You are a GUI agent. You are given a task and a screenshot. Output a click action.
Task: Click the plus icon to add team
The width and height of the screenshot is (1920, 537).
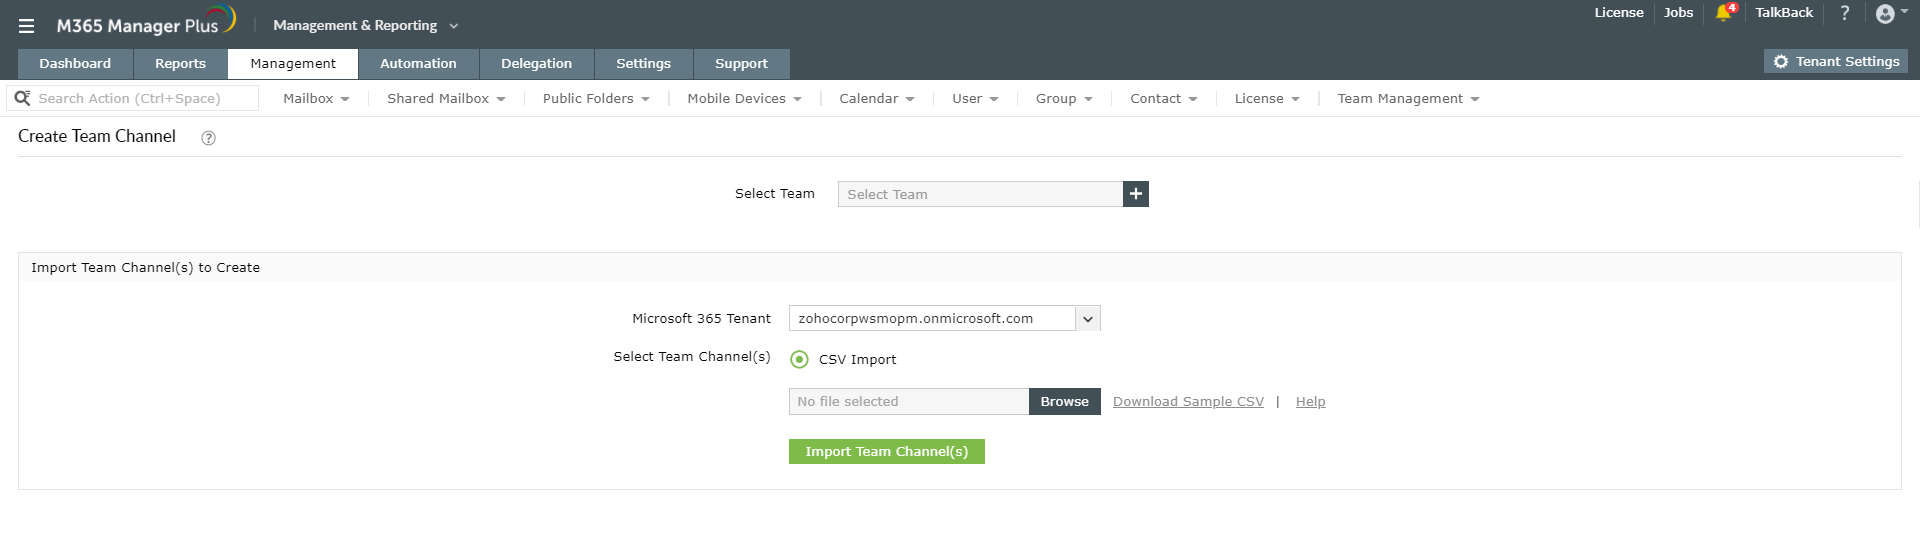pyautogui.click(x=1136, y=194)
